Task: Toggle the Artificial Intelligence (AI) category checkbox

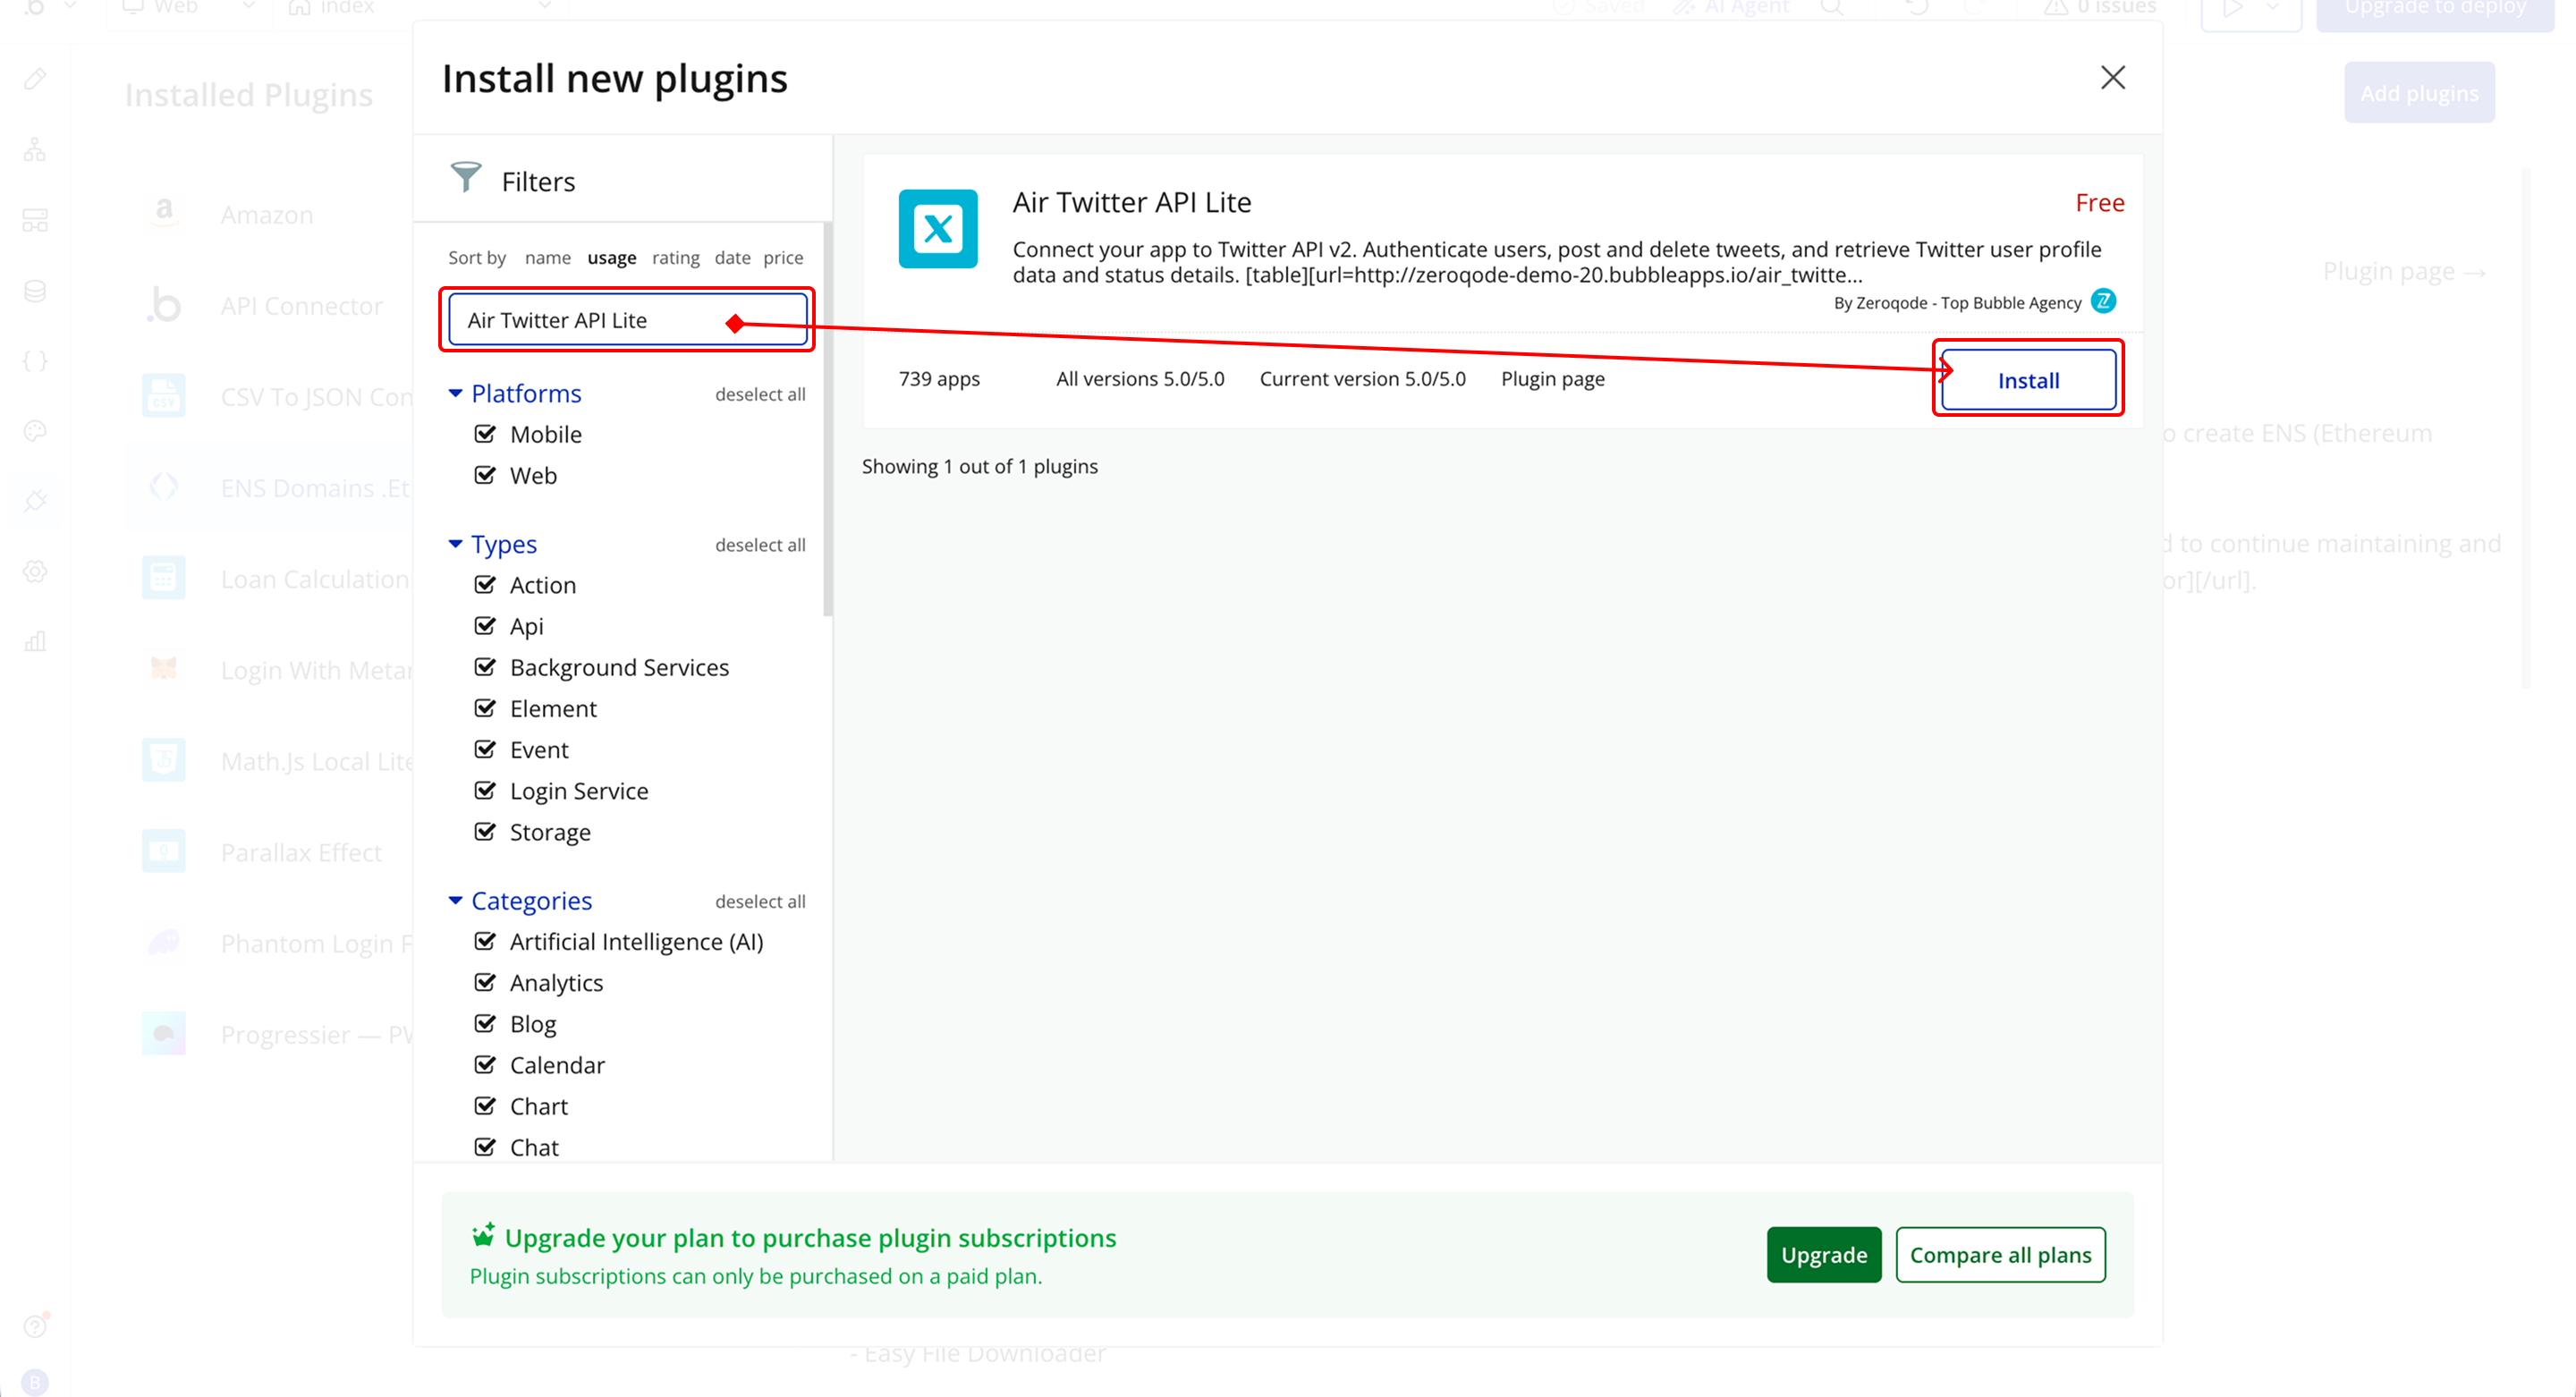Action: (485, 941)
